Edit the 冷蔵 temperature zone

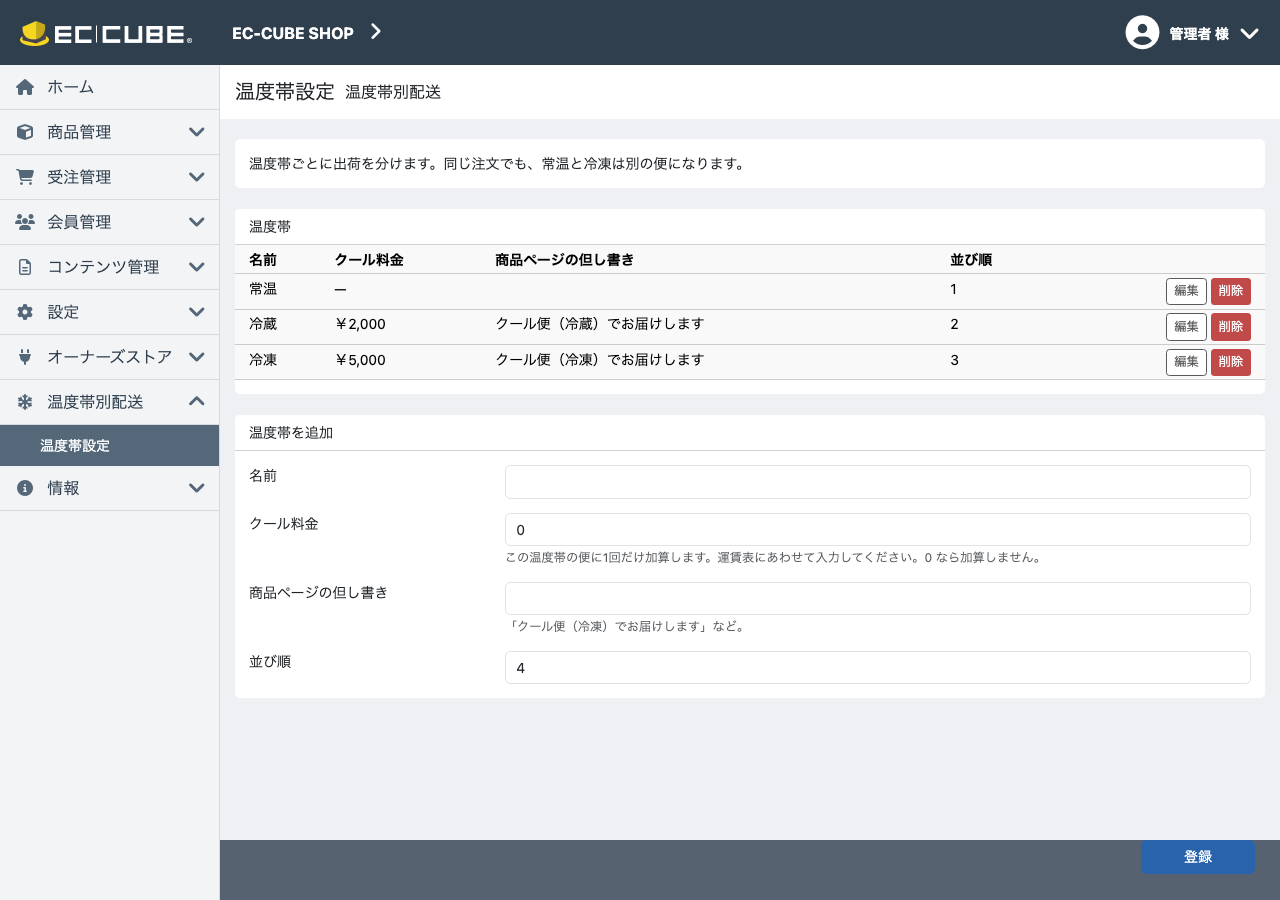point(1186,327)
